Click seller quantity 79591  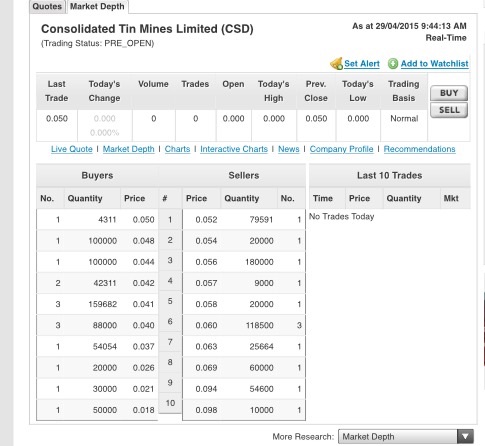(x=261, y=220)
